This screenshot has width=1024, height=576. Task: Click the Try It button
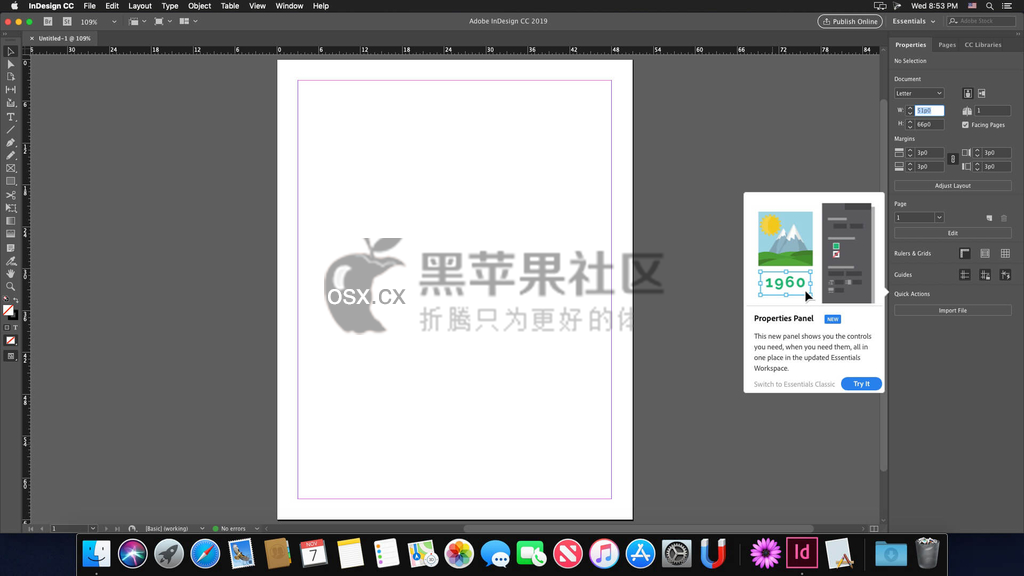click(861, 384)
